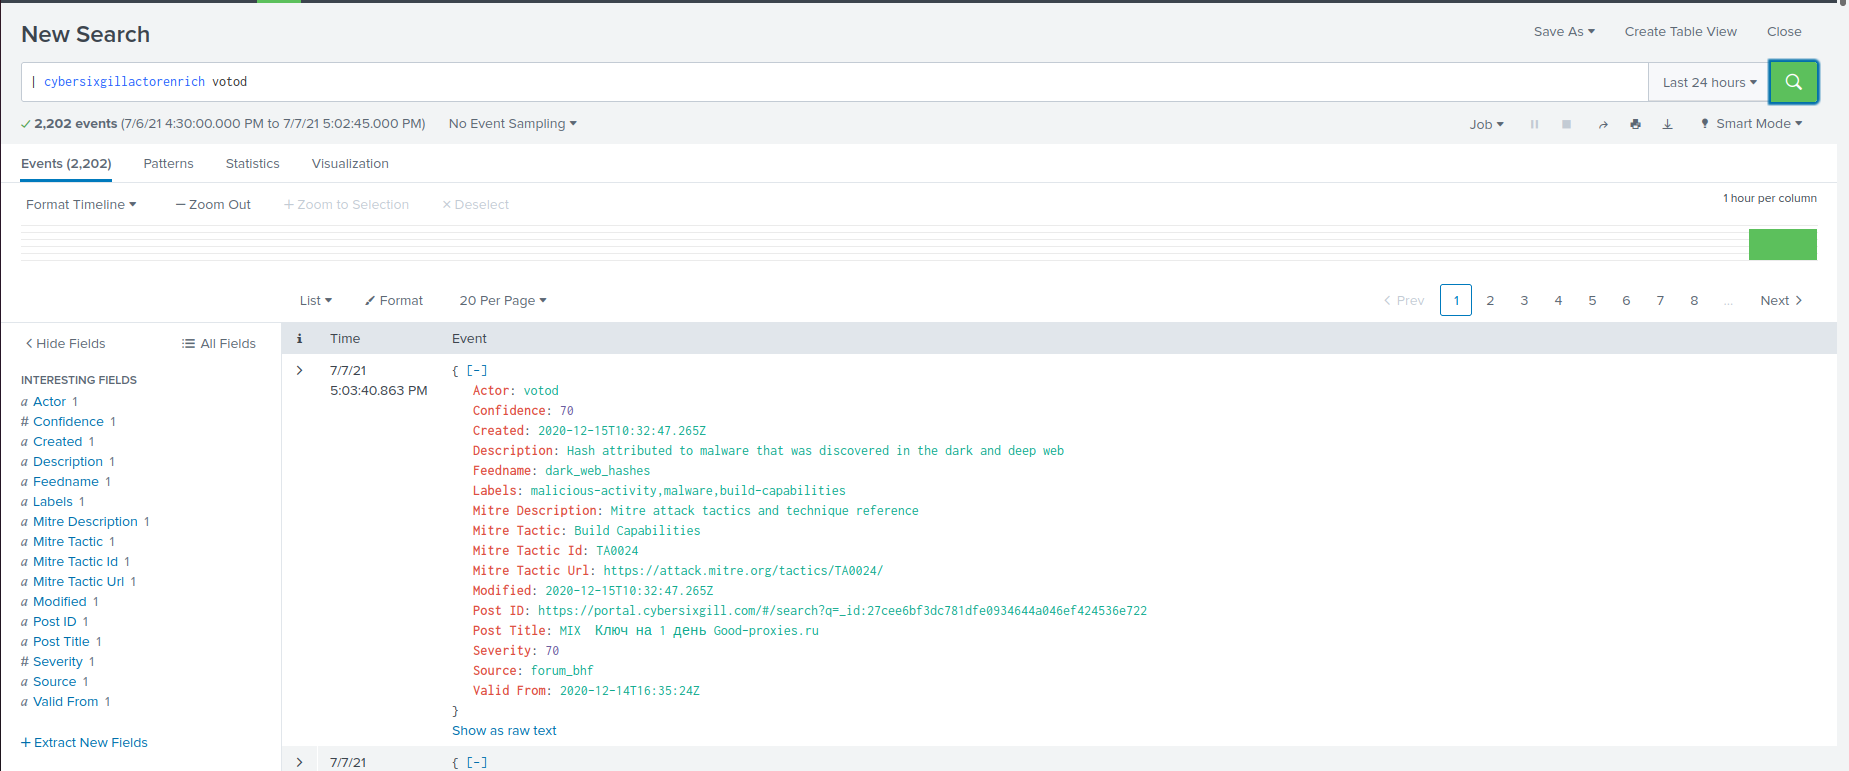Select Feedname interesting field
Screen dimensions: 1849x771
click(66, 481)
